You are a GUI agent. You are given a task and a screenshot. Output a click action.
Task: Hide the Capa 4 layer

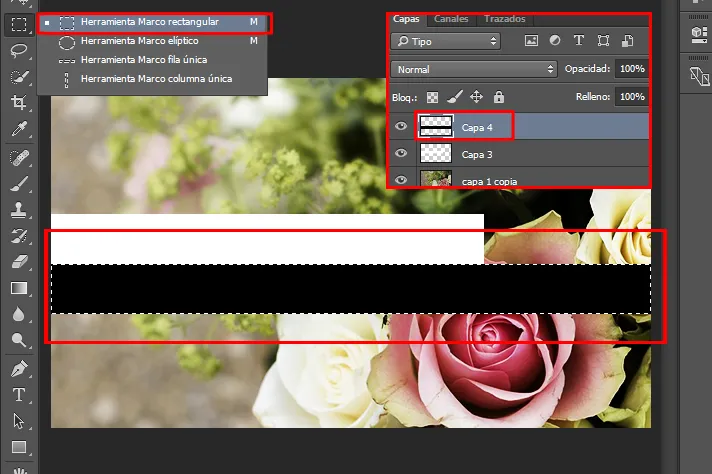click(x=400, y=126)
